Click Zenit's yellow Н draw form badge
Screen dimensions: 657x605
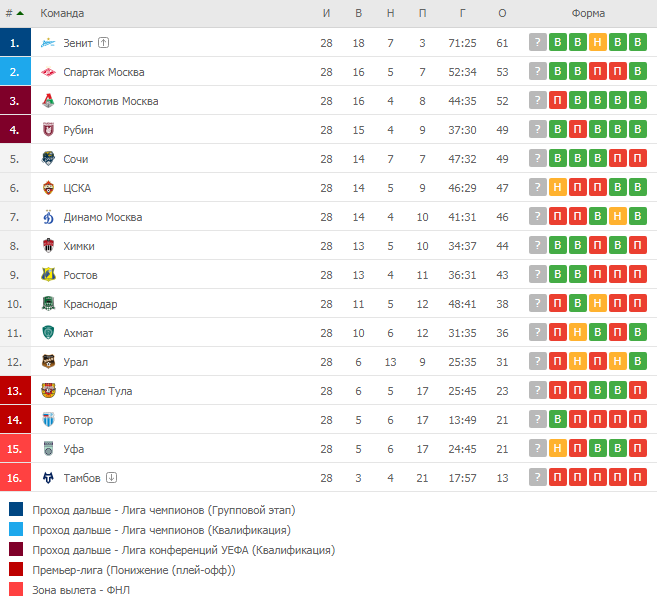click(598, 42)
